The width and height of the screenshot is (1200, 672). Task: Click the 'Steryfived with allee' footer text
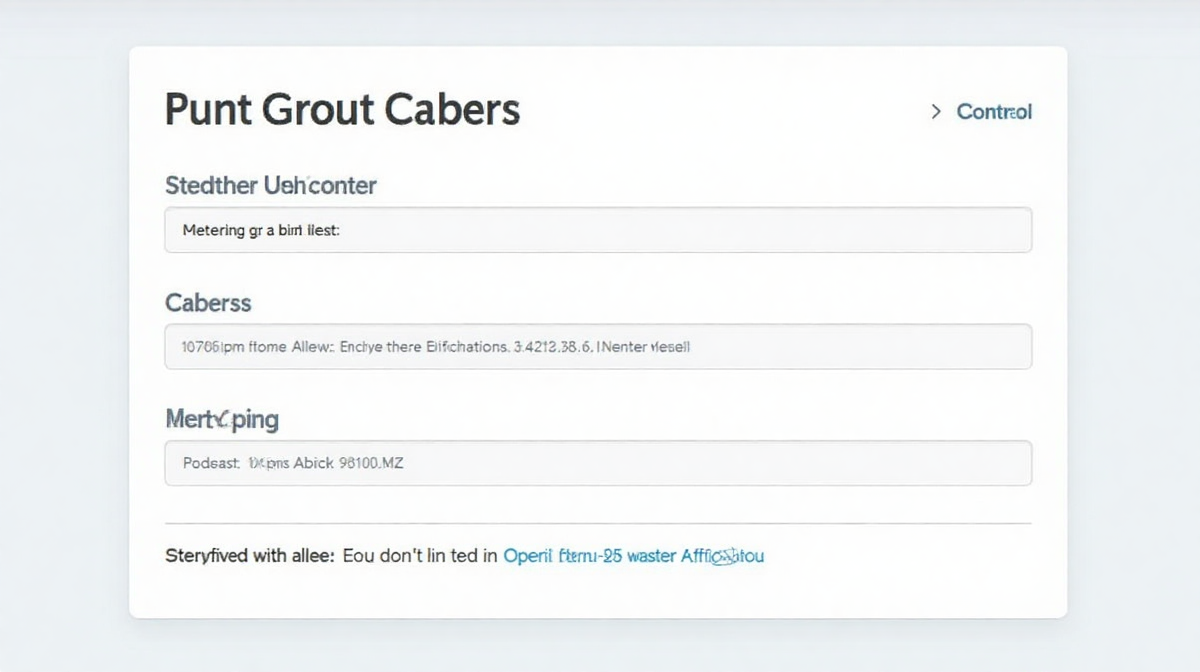249,555
